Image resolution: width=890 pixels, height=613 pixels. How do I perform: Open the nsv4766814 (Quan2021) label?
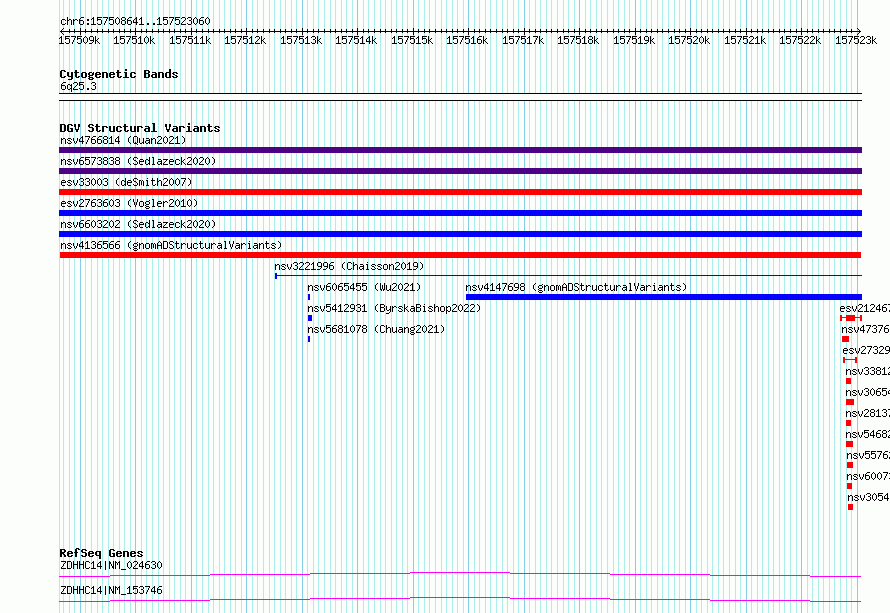click(x=123, y=140)
